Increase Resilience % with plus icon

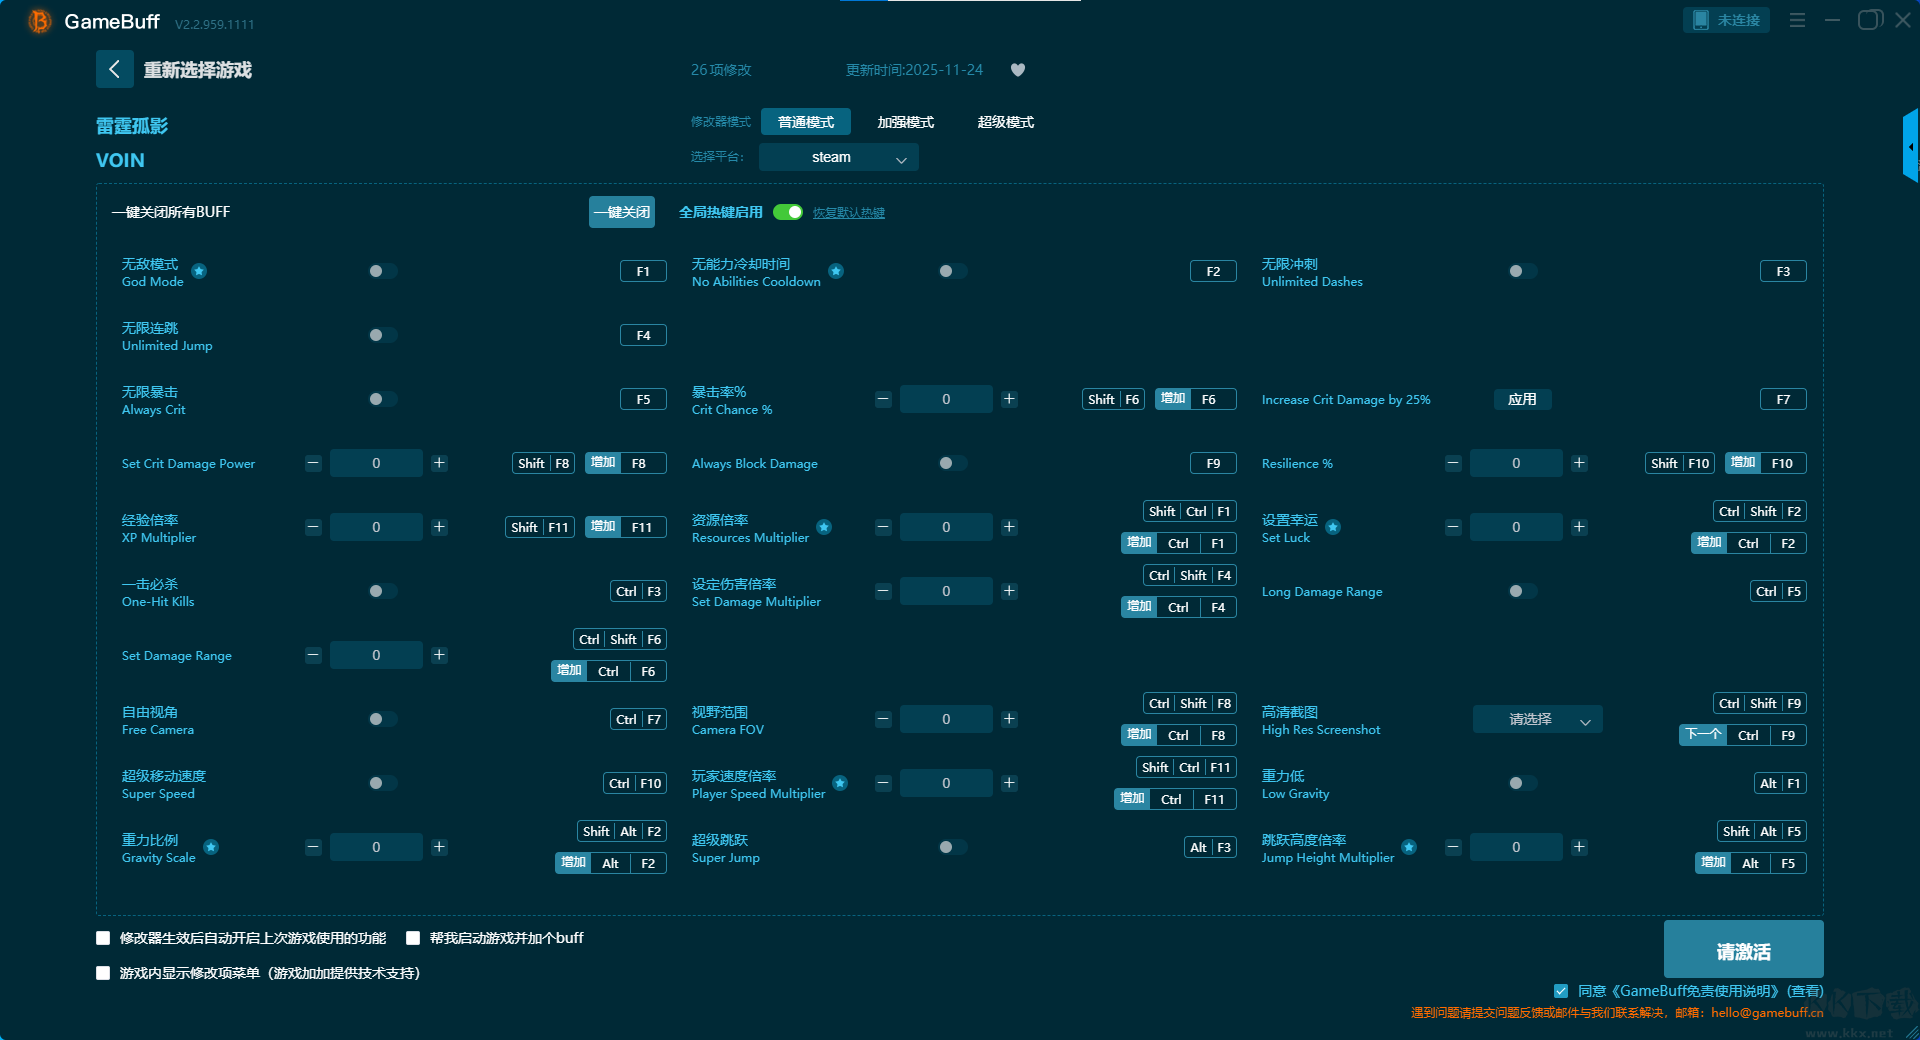point(1579,463)
